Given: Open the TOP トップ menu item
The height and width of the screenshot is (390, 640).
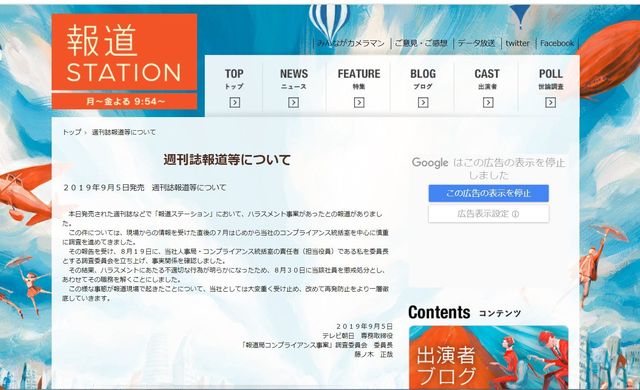Looking at the screenshot, I should coord(234,86).
